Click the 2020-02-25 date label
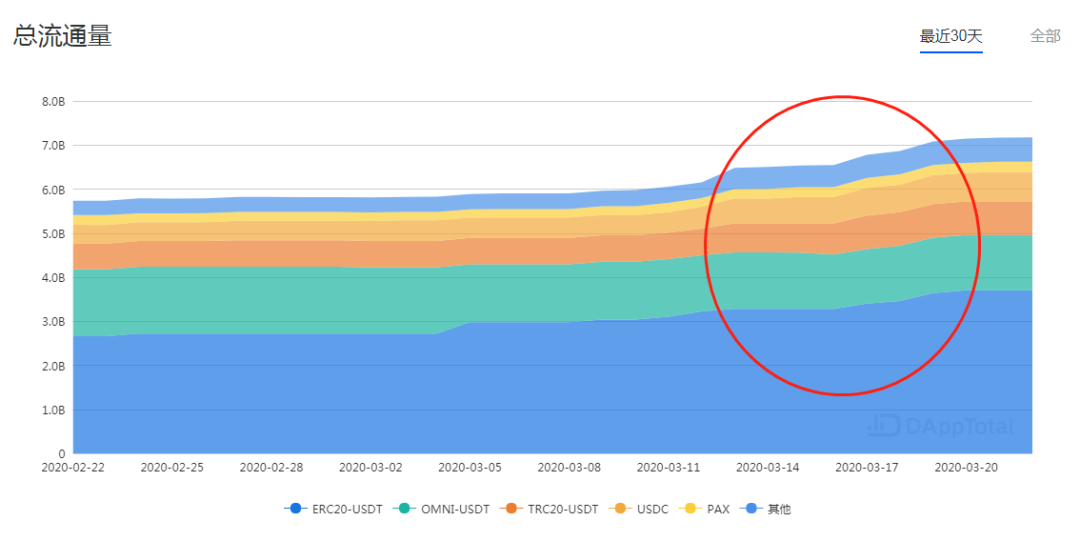The height and width of the screenshot is (541, 1080). point(172,467)
